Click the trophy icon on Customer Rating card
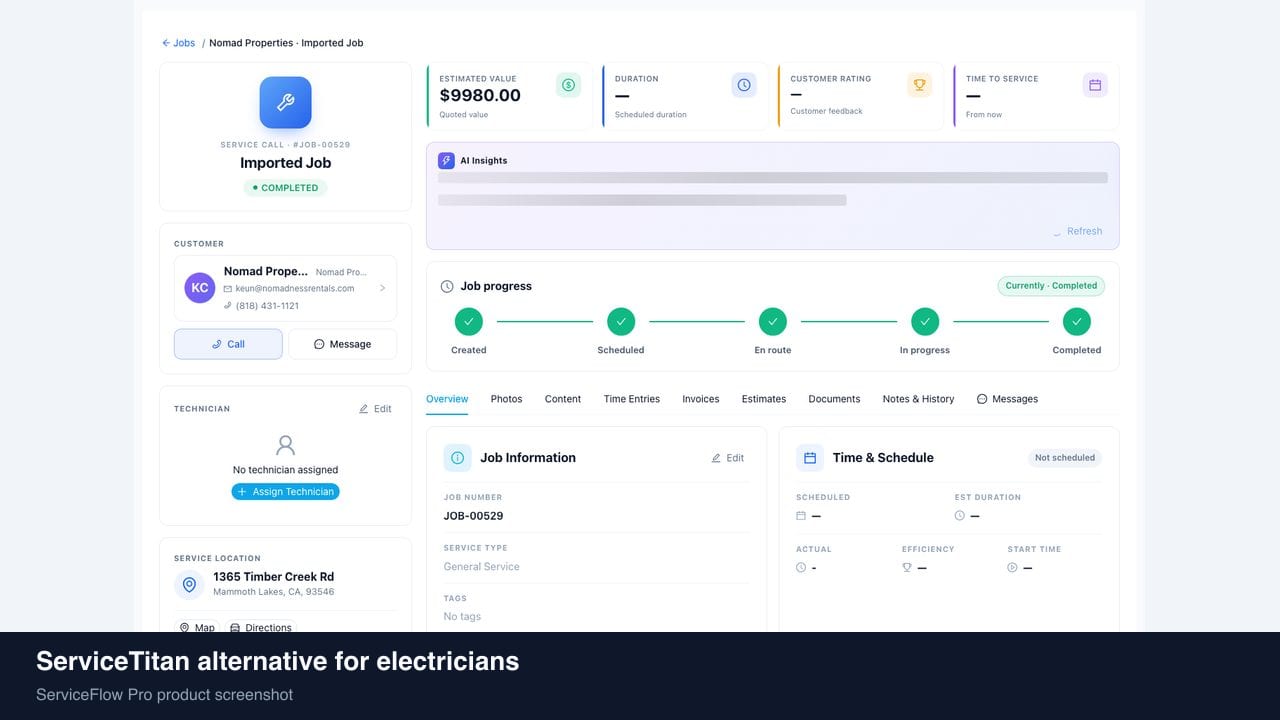The height and width of the screenshot is (720, 1280). pyautogui.click(x=919, y=85)
